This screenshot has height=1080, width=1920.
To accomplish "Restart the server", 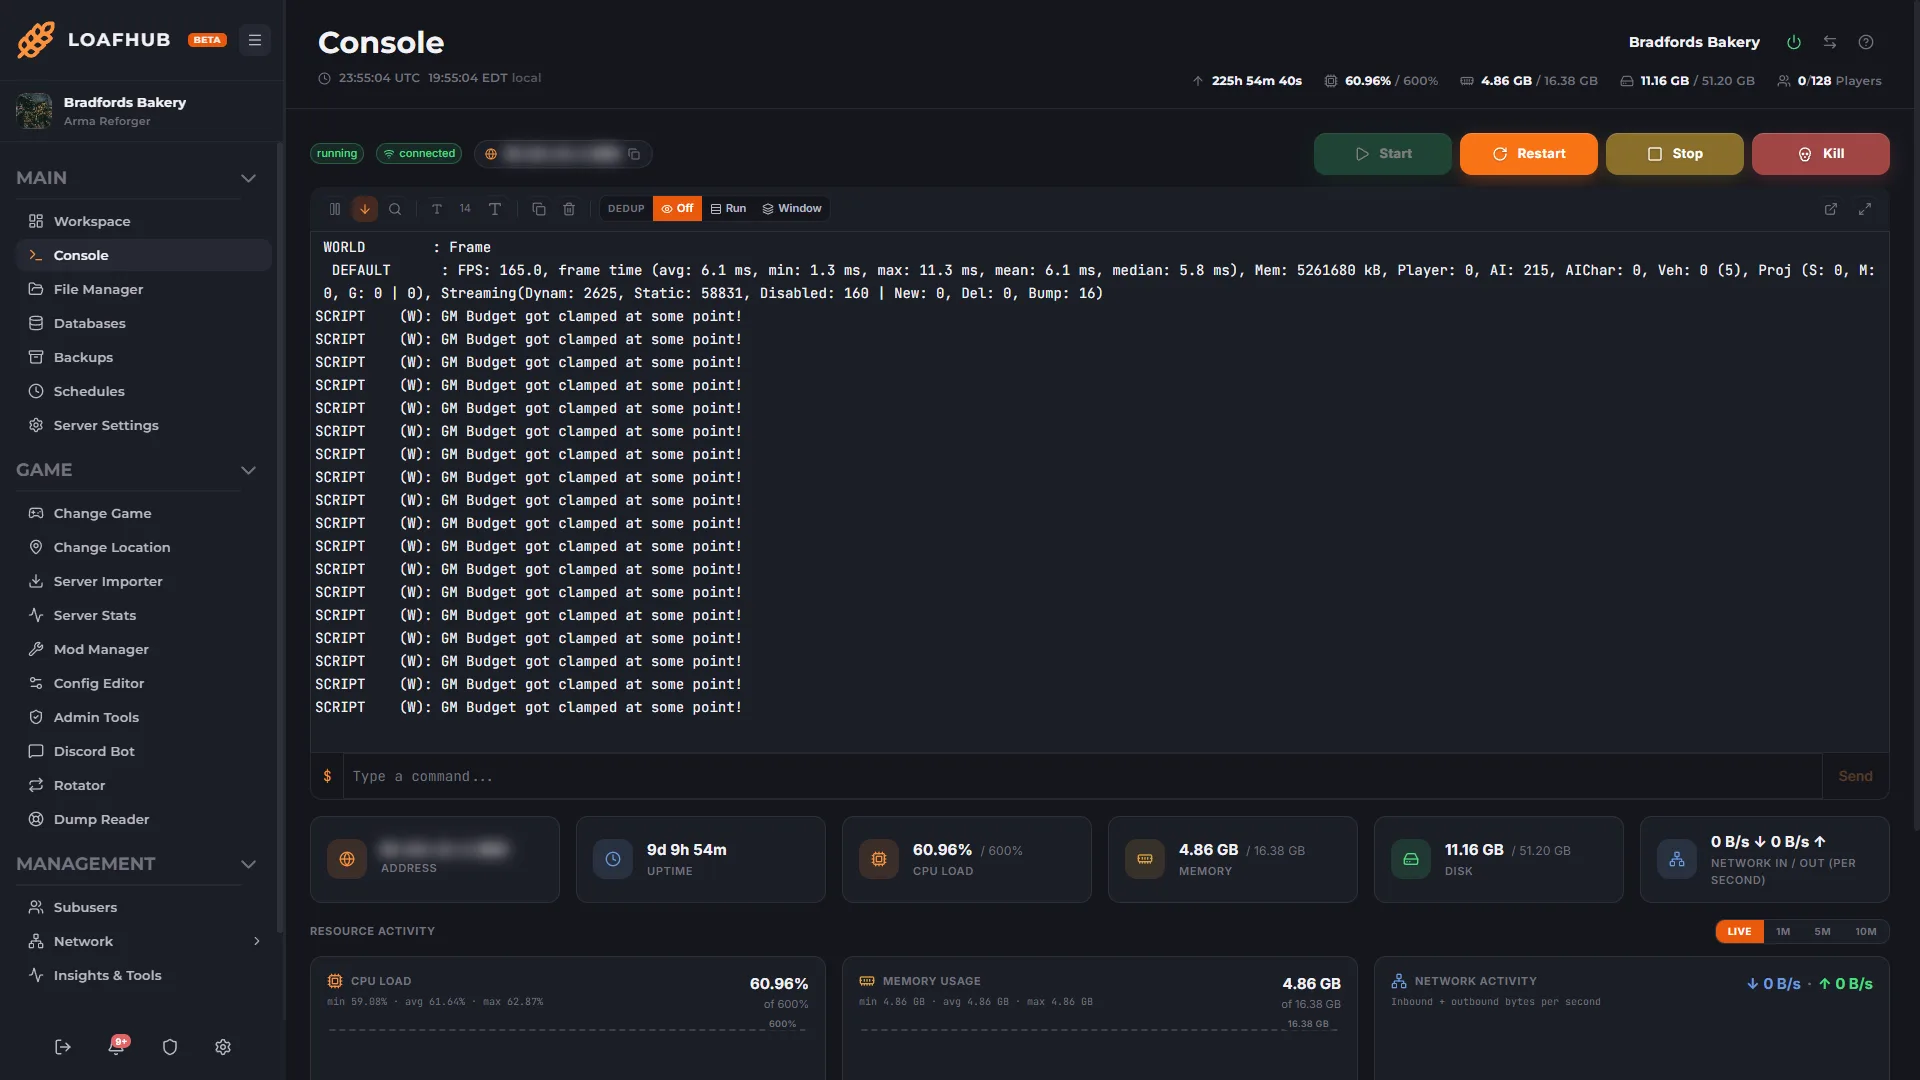I will click(x=1529, y=154).
